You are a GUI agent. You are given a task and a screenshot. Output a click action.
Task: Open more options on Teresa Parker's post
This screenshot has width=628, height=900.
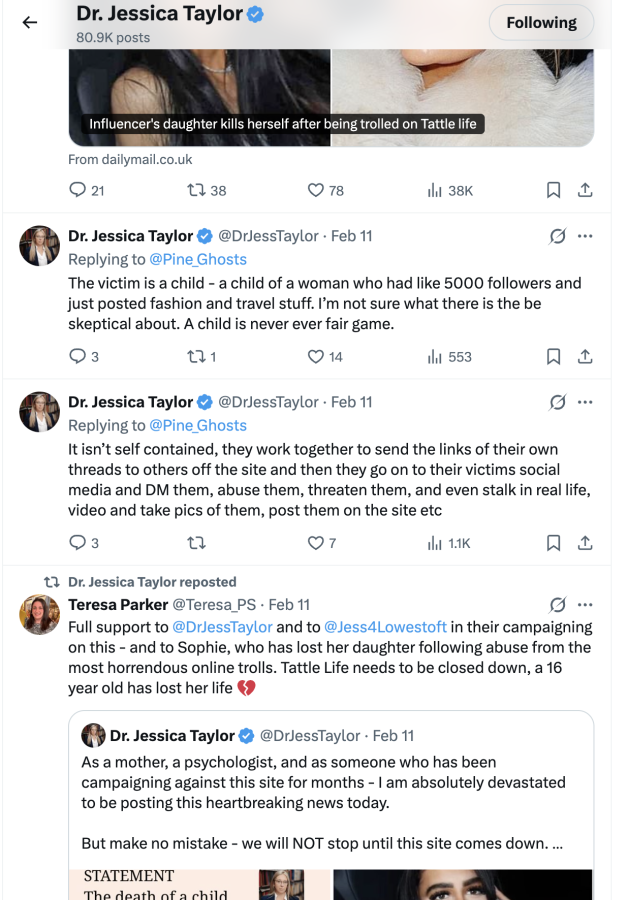[x=585, y=604]
